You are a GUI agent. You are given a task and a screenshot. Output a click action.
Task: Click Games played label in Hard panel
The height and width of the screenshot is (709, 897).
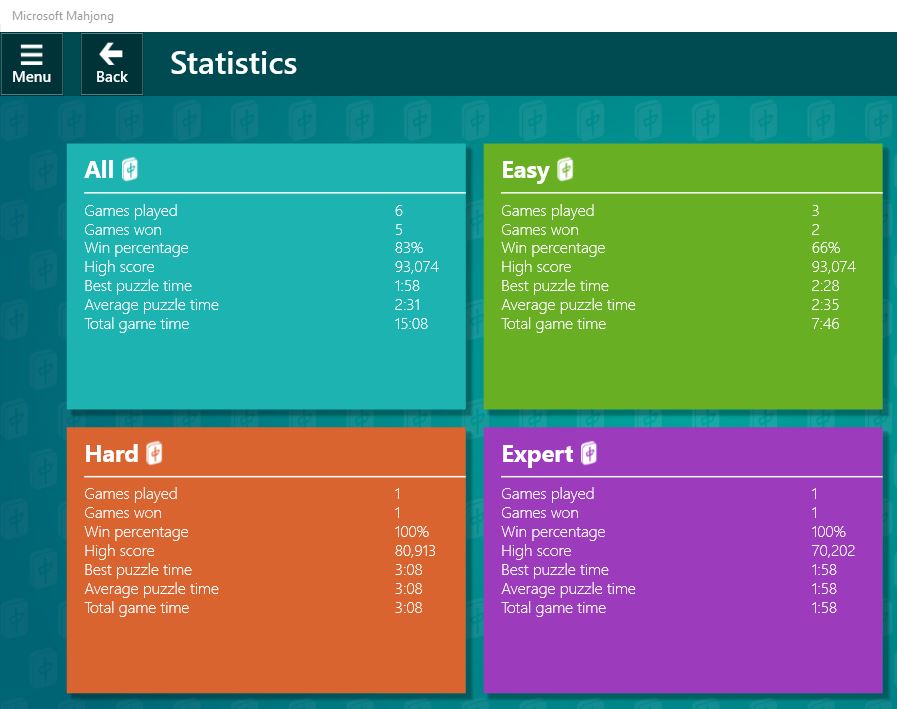[130, 494]
